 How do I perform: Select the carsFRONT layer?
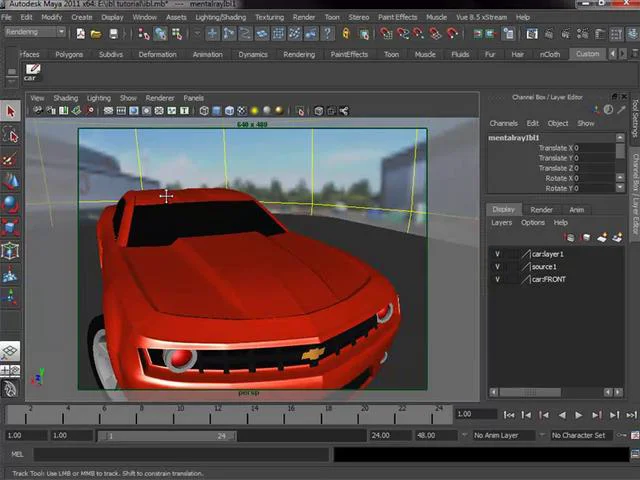click(x=549, y=279)
